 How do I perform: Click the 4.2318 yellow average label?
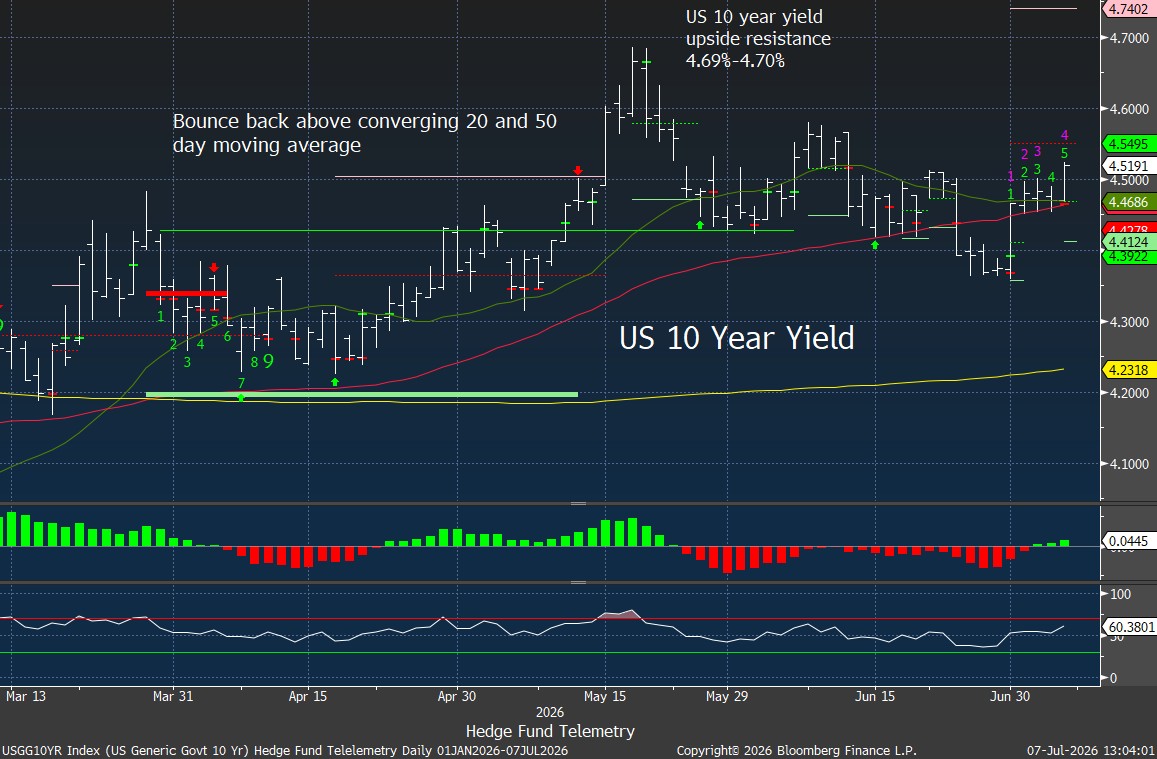click(1126, 370)
